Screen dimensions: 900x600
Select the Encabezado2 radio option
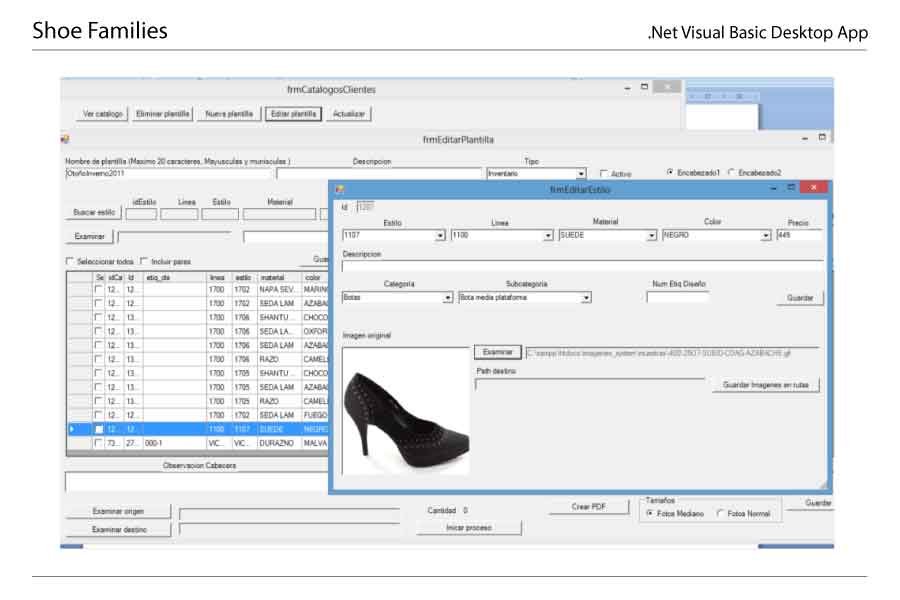click(731, 173)
